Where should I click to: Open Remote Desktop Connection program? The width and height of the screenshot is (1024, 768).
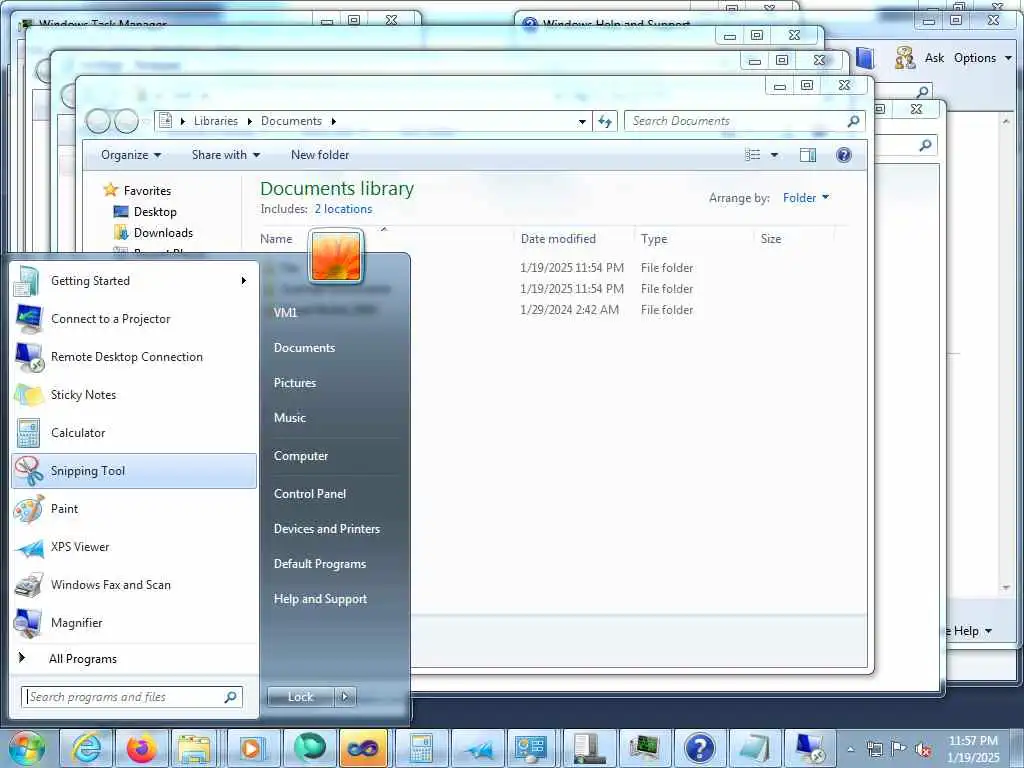coord(134,357)
